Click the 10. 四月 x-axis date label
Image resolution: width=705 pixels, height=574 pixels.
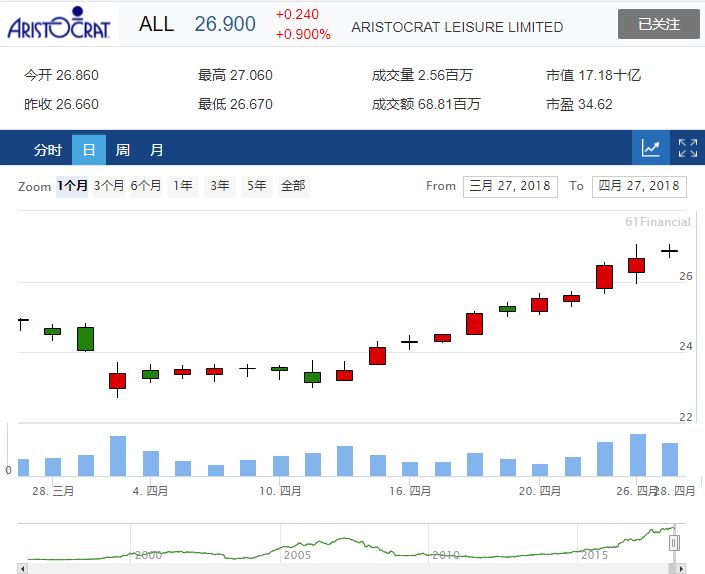280,491
